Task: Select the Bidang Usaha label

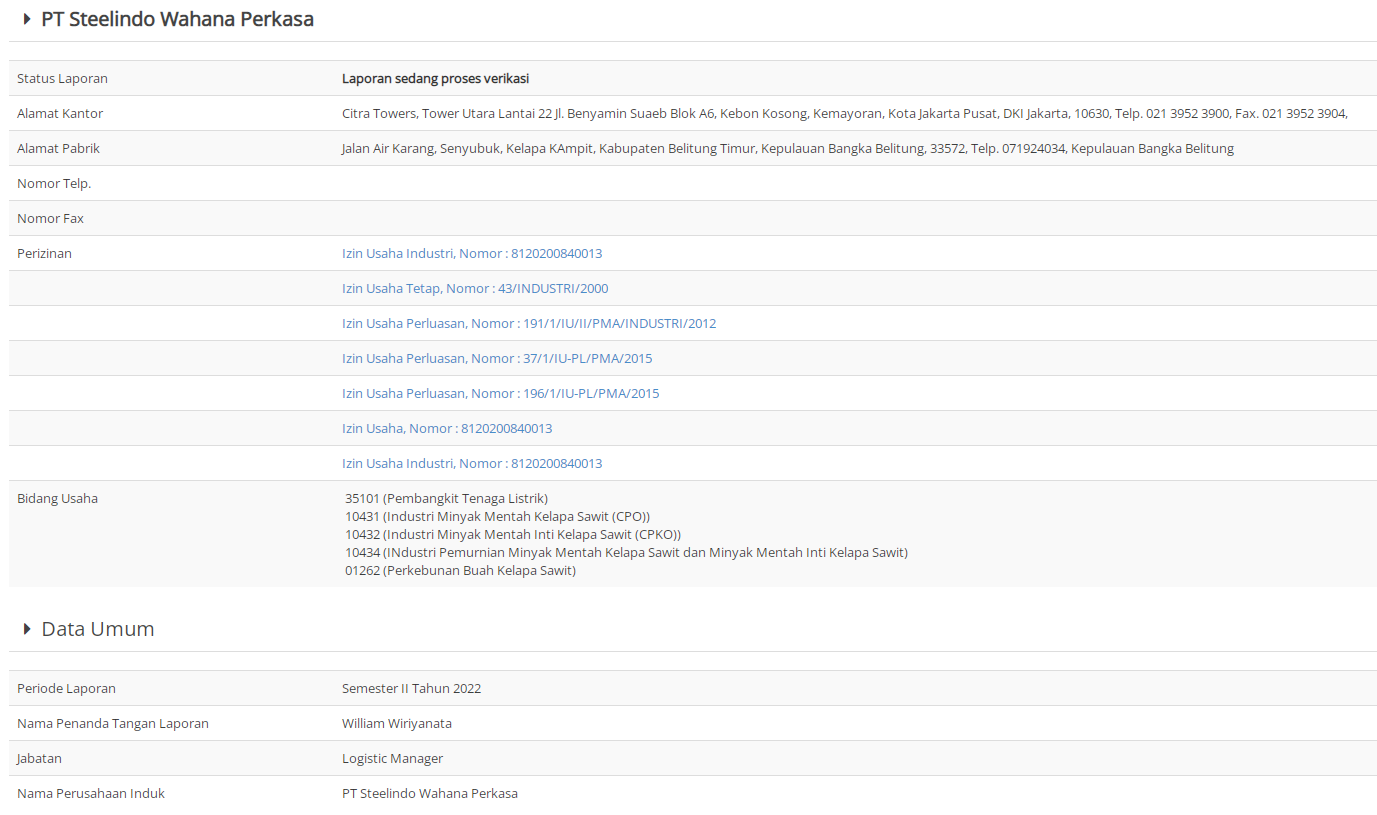Action: click(57, 498)
